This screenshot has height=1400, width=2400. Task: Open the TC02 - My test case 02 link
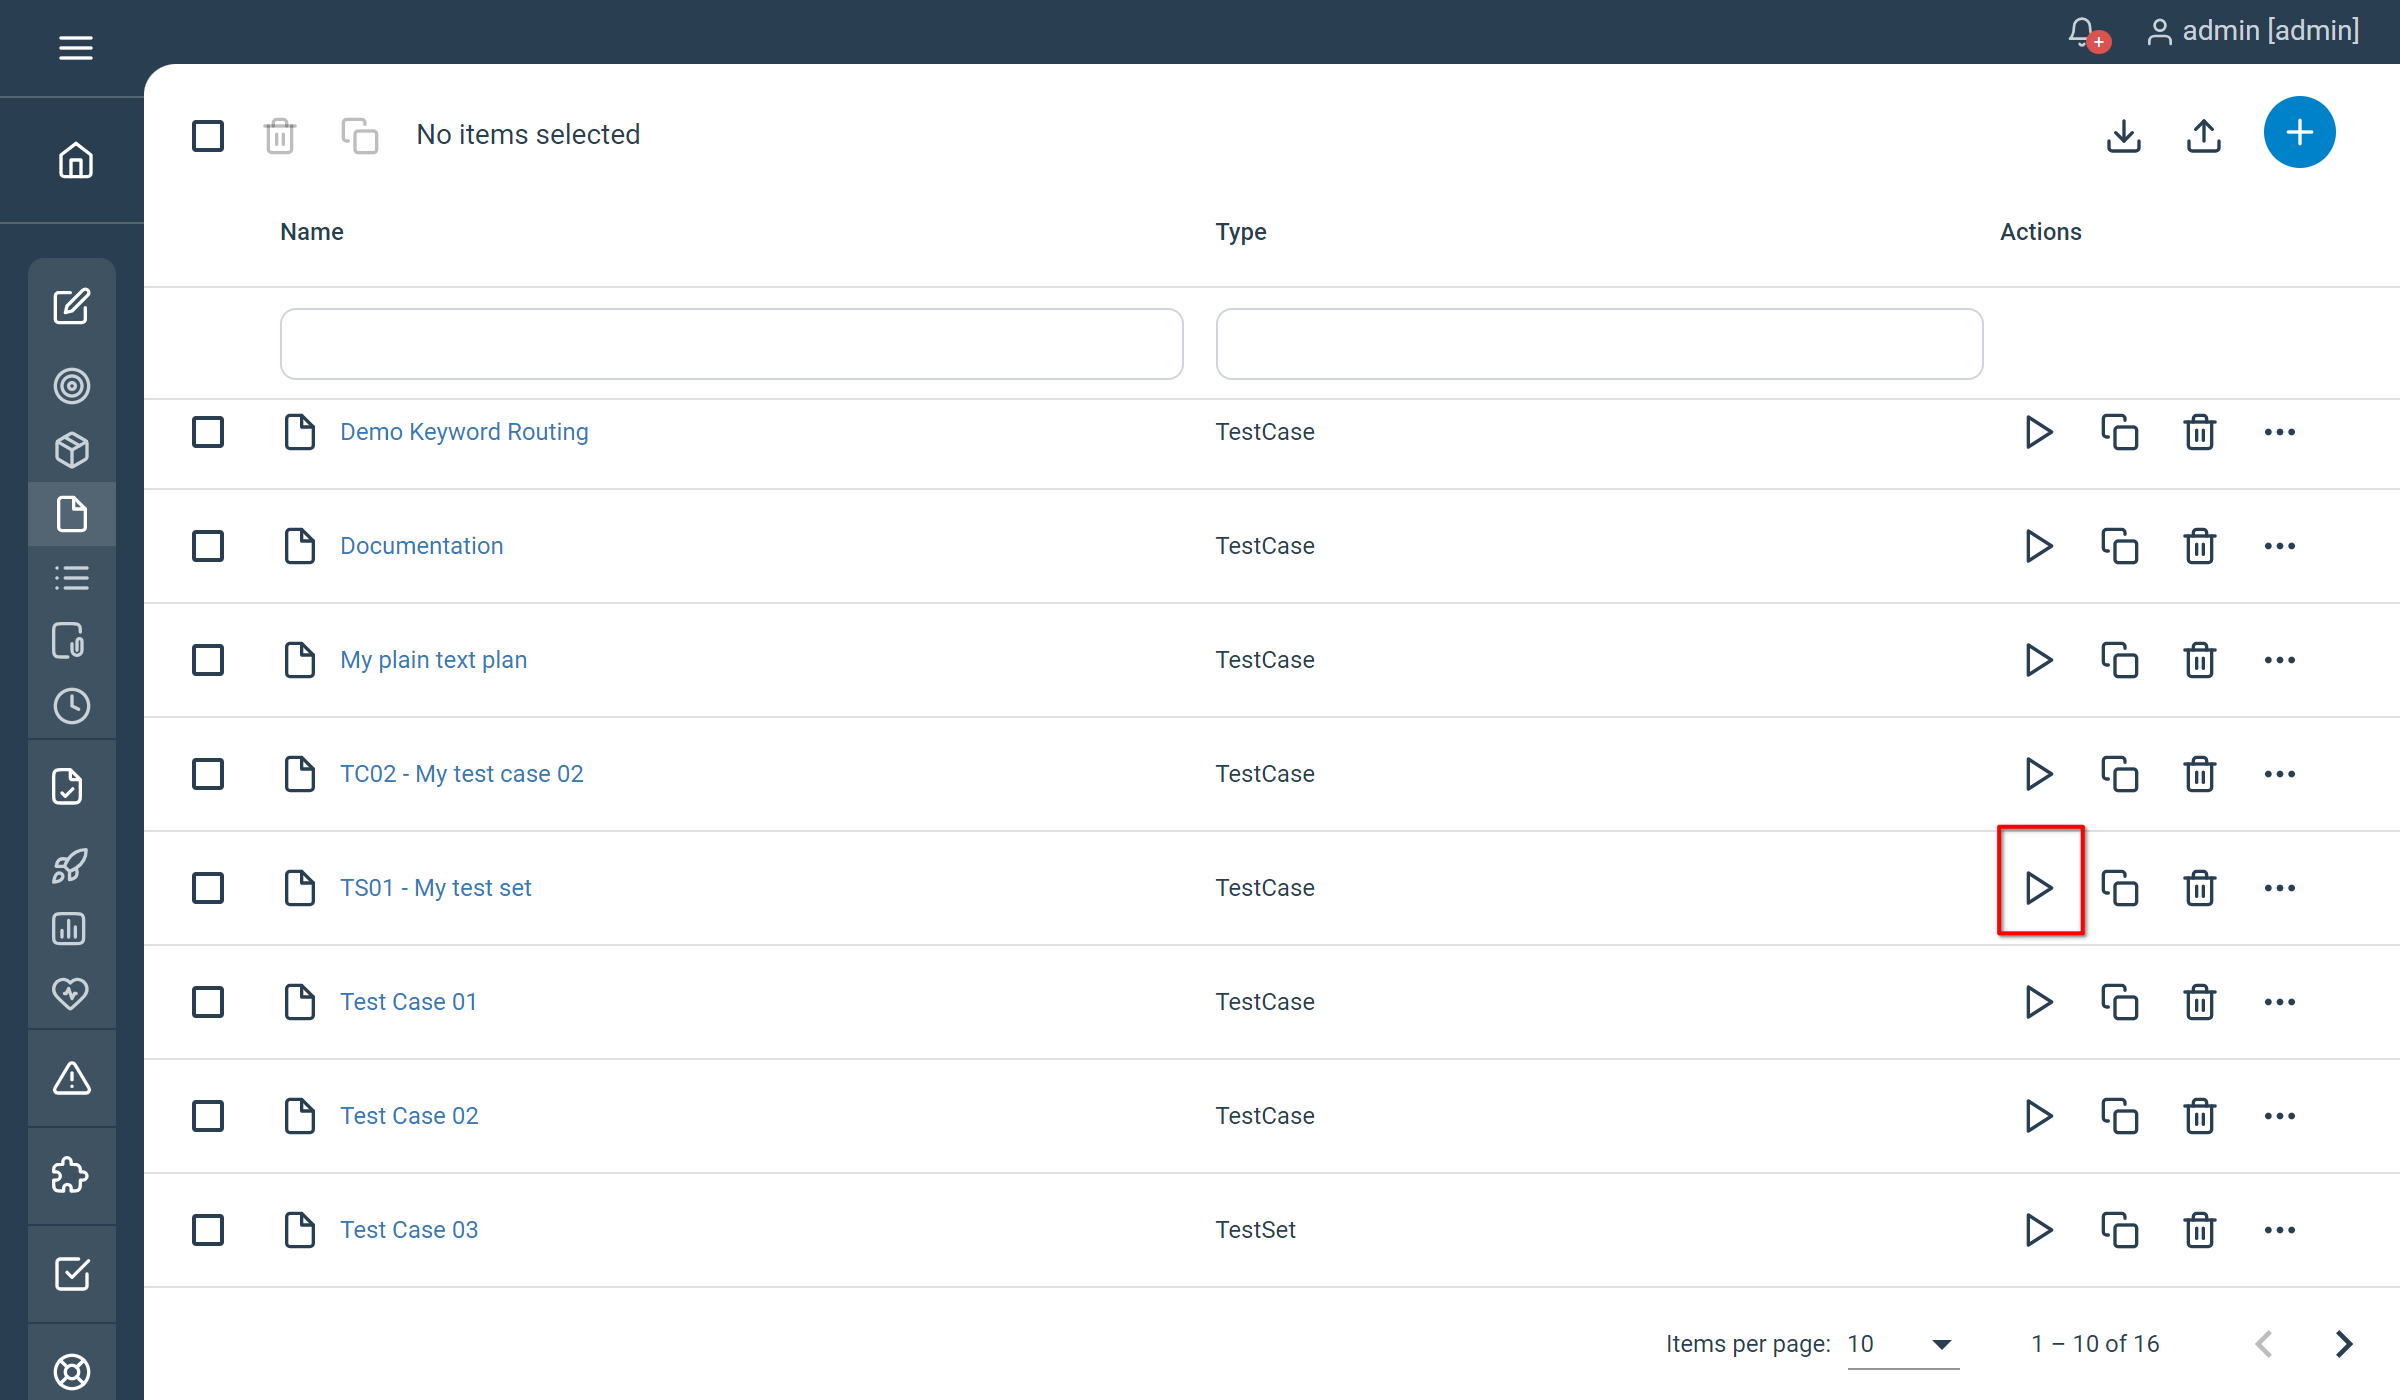click(461, 774)
